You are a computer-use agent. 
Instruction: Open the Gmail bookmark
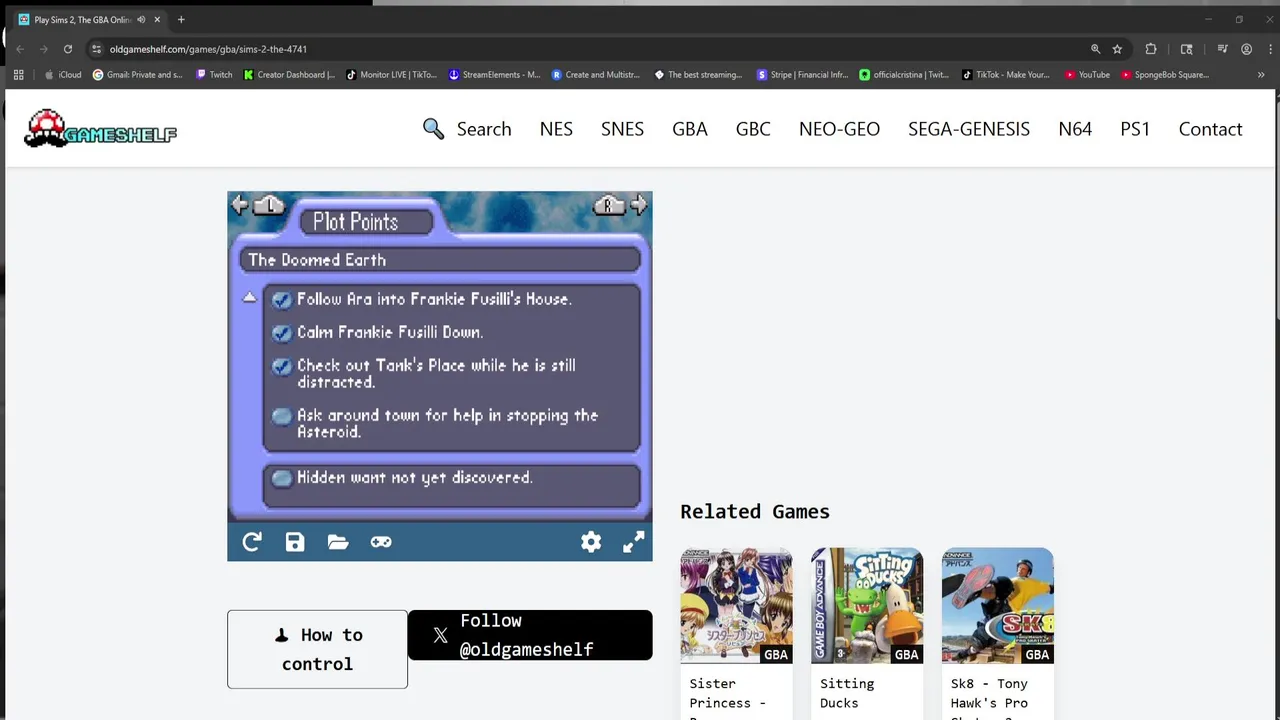[138, 75]
